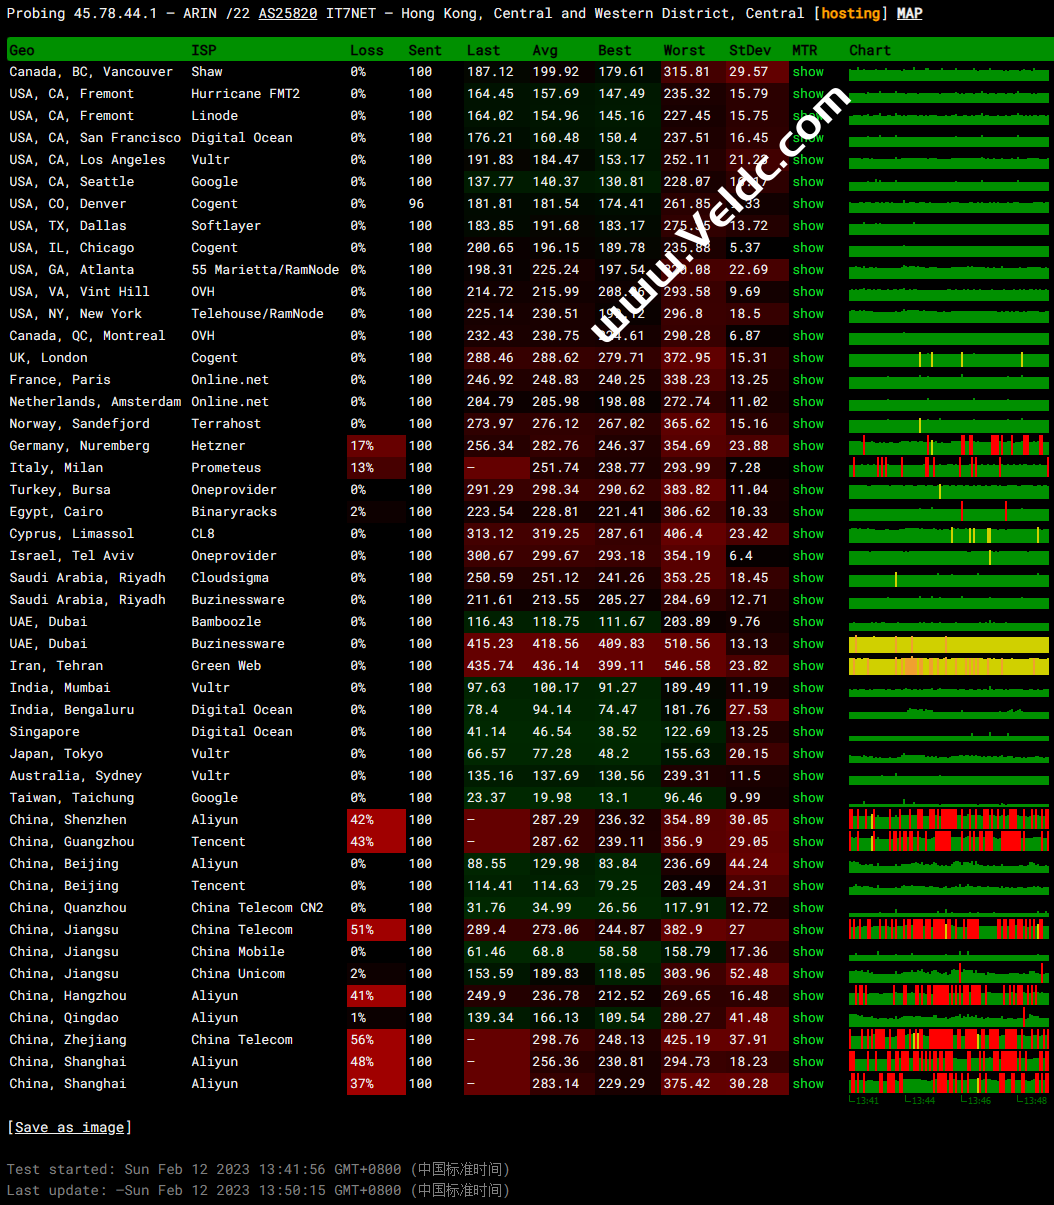Show MTR for Egypt, Cairo row
This screenshot has height=1205, width=1054.
808,512
